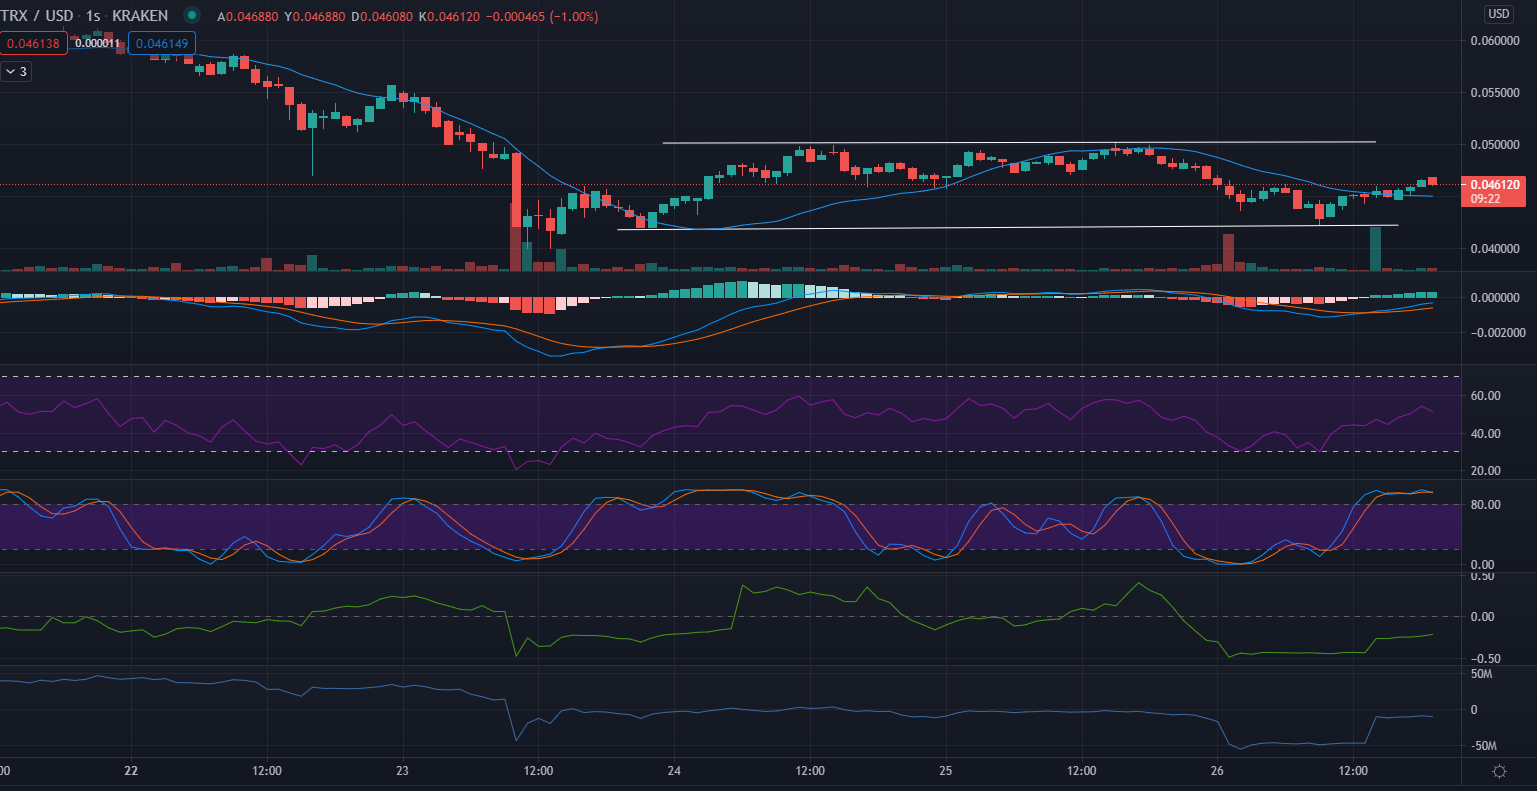Click the red sell price 0.046138
This screenshot has height=791, width=1537.
pyautogui.click(x=34, y=43)
